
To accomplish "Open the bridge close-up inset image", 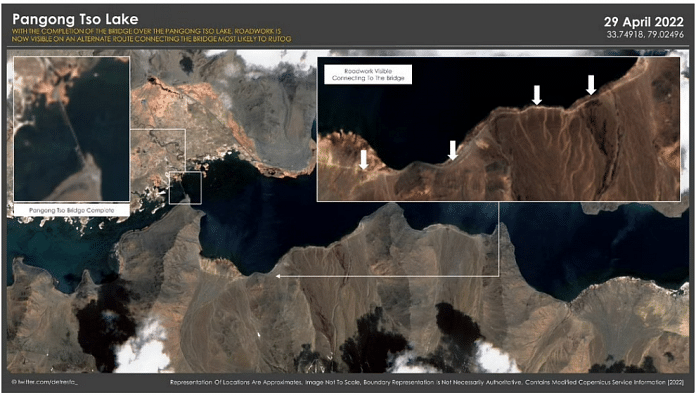I will 71,129.
